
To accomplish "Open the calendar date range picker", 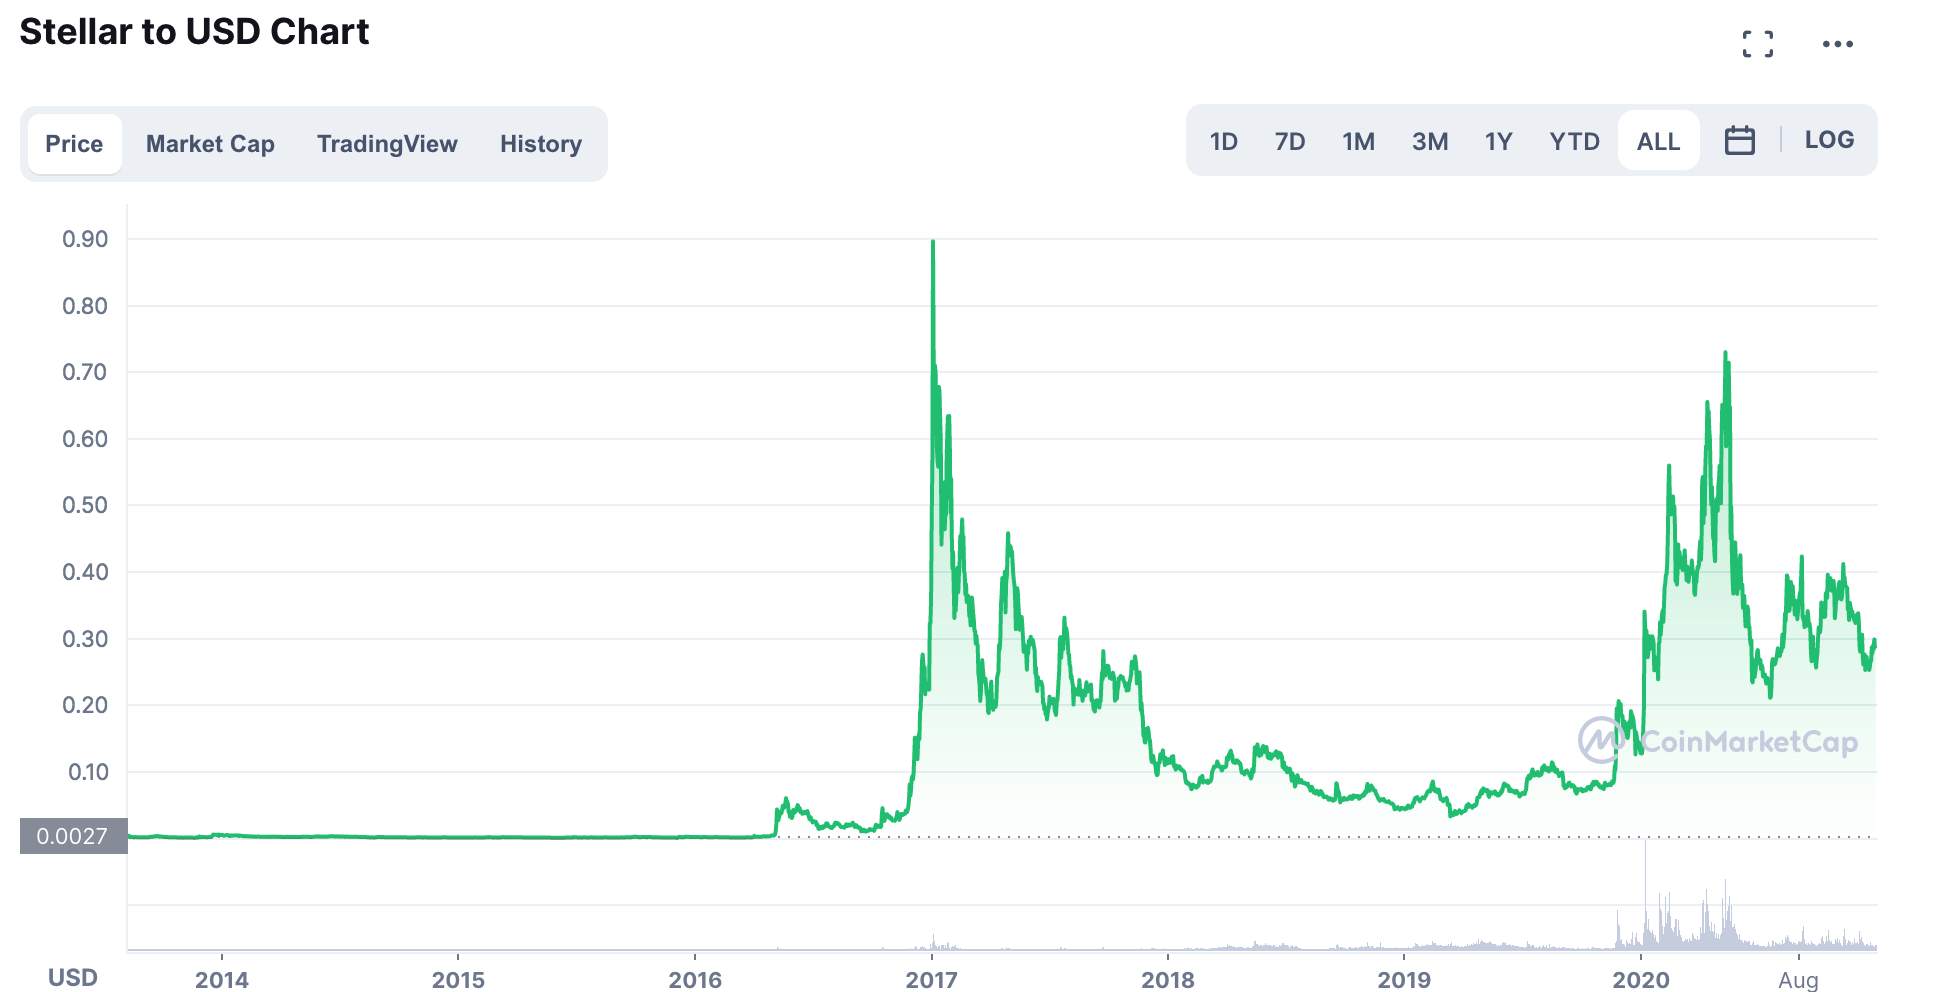I will (1739, 140).
